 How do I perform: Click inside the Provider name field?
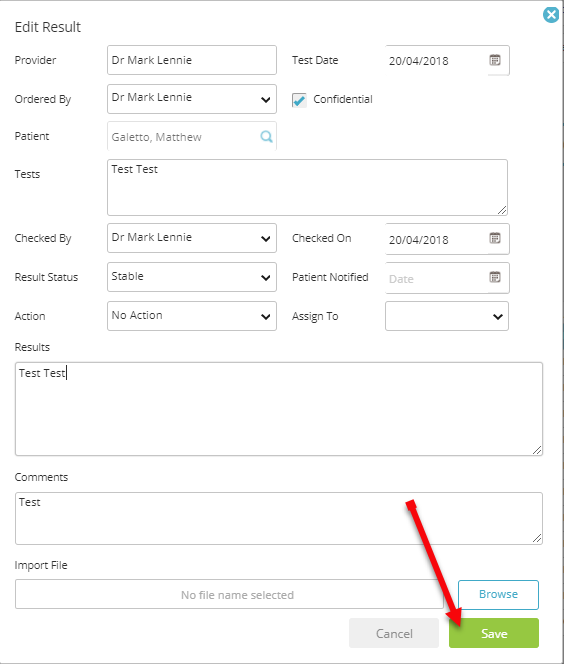click(x=192, y=60)
